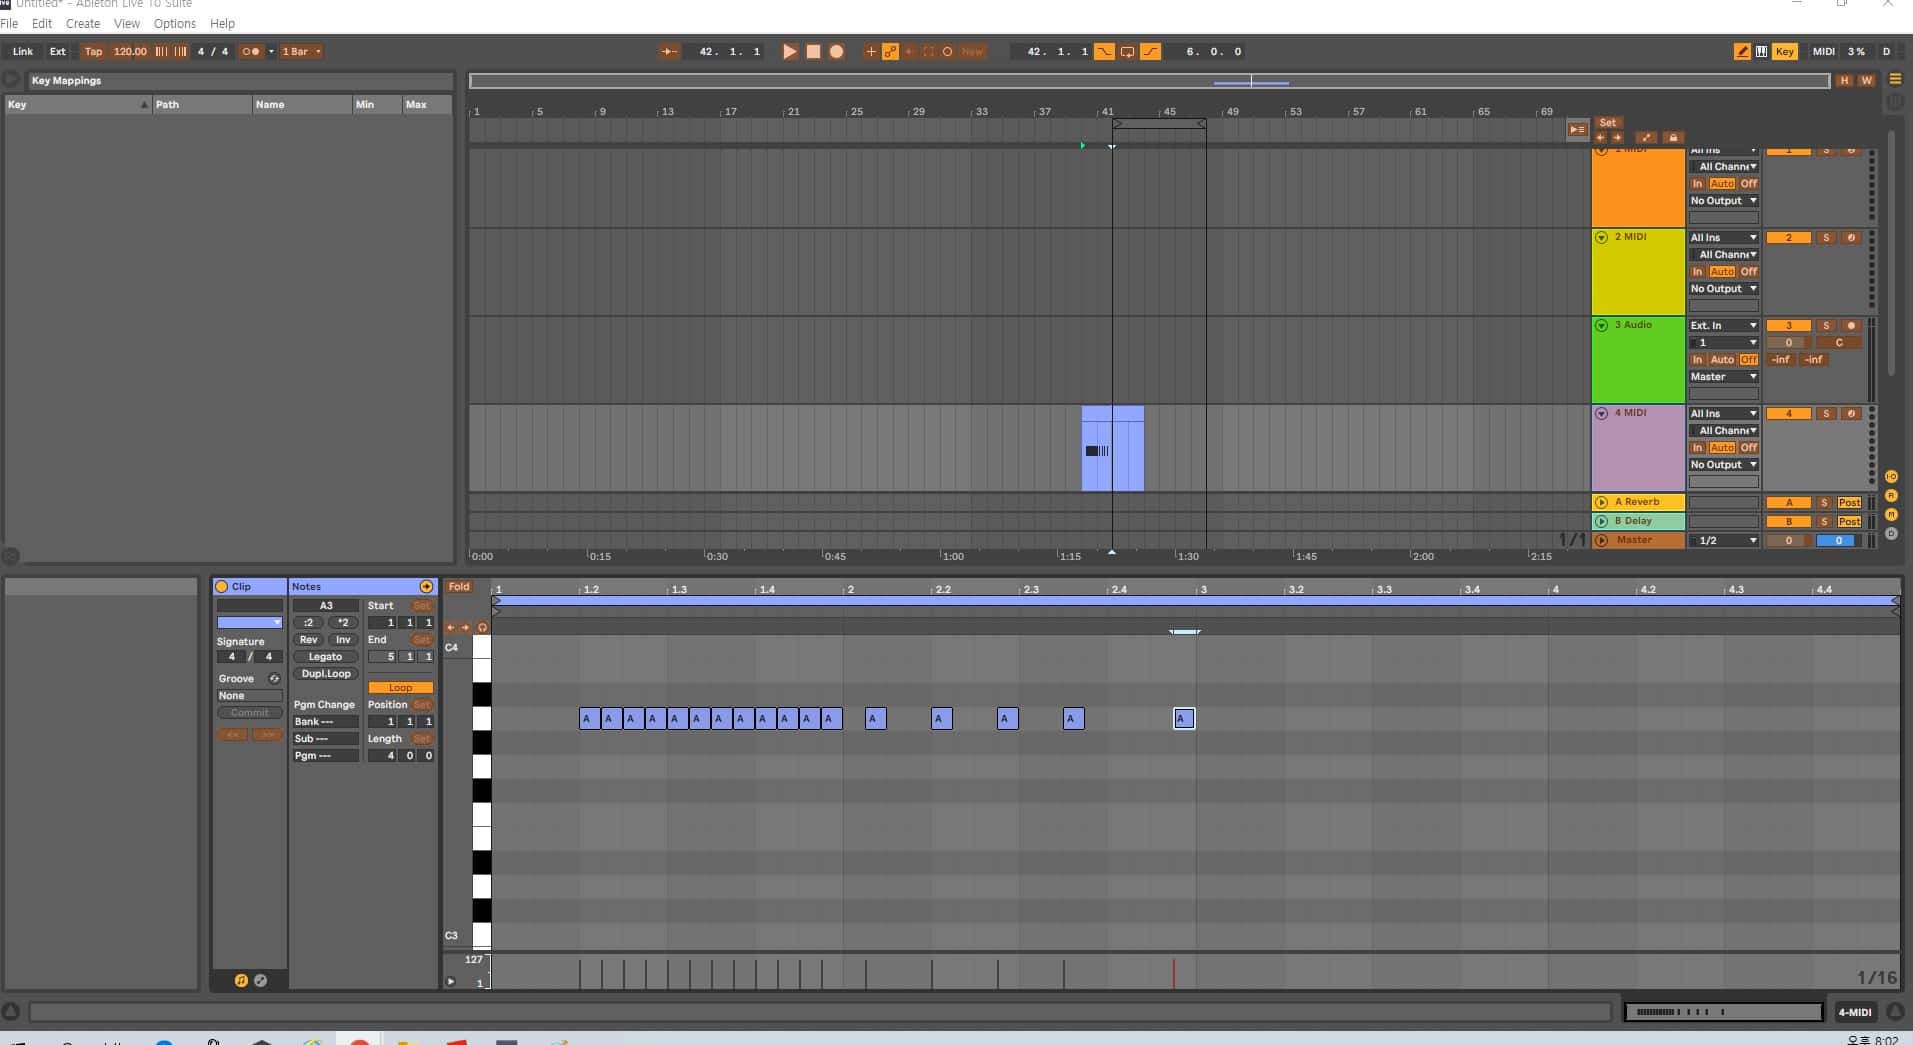Unfold the 2 MIDI track
Viewport: 1913px width, 1045px height.
pos(1601,238)
